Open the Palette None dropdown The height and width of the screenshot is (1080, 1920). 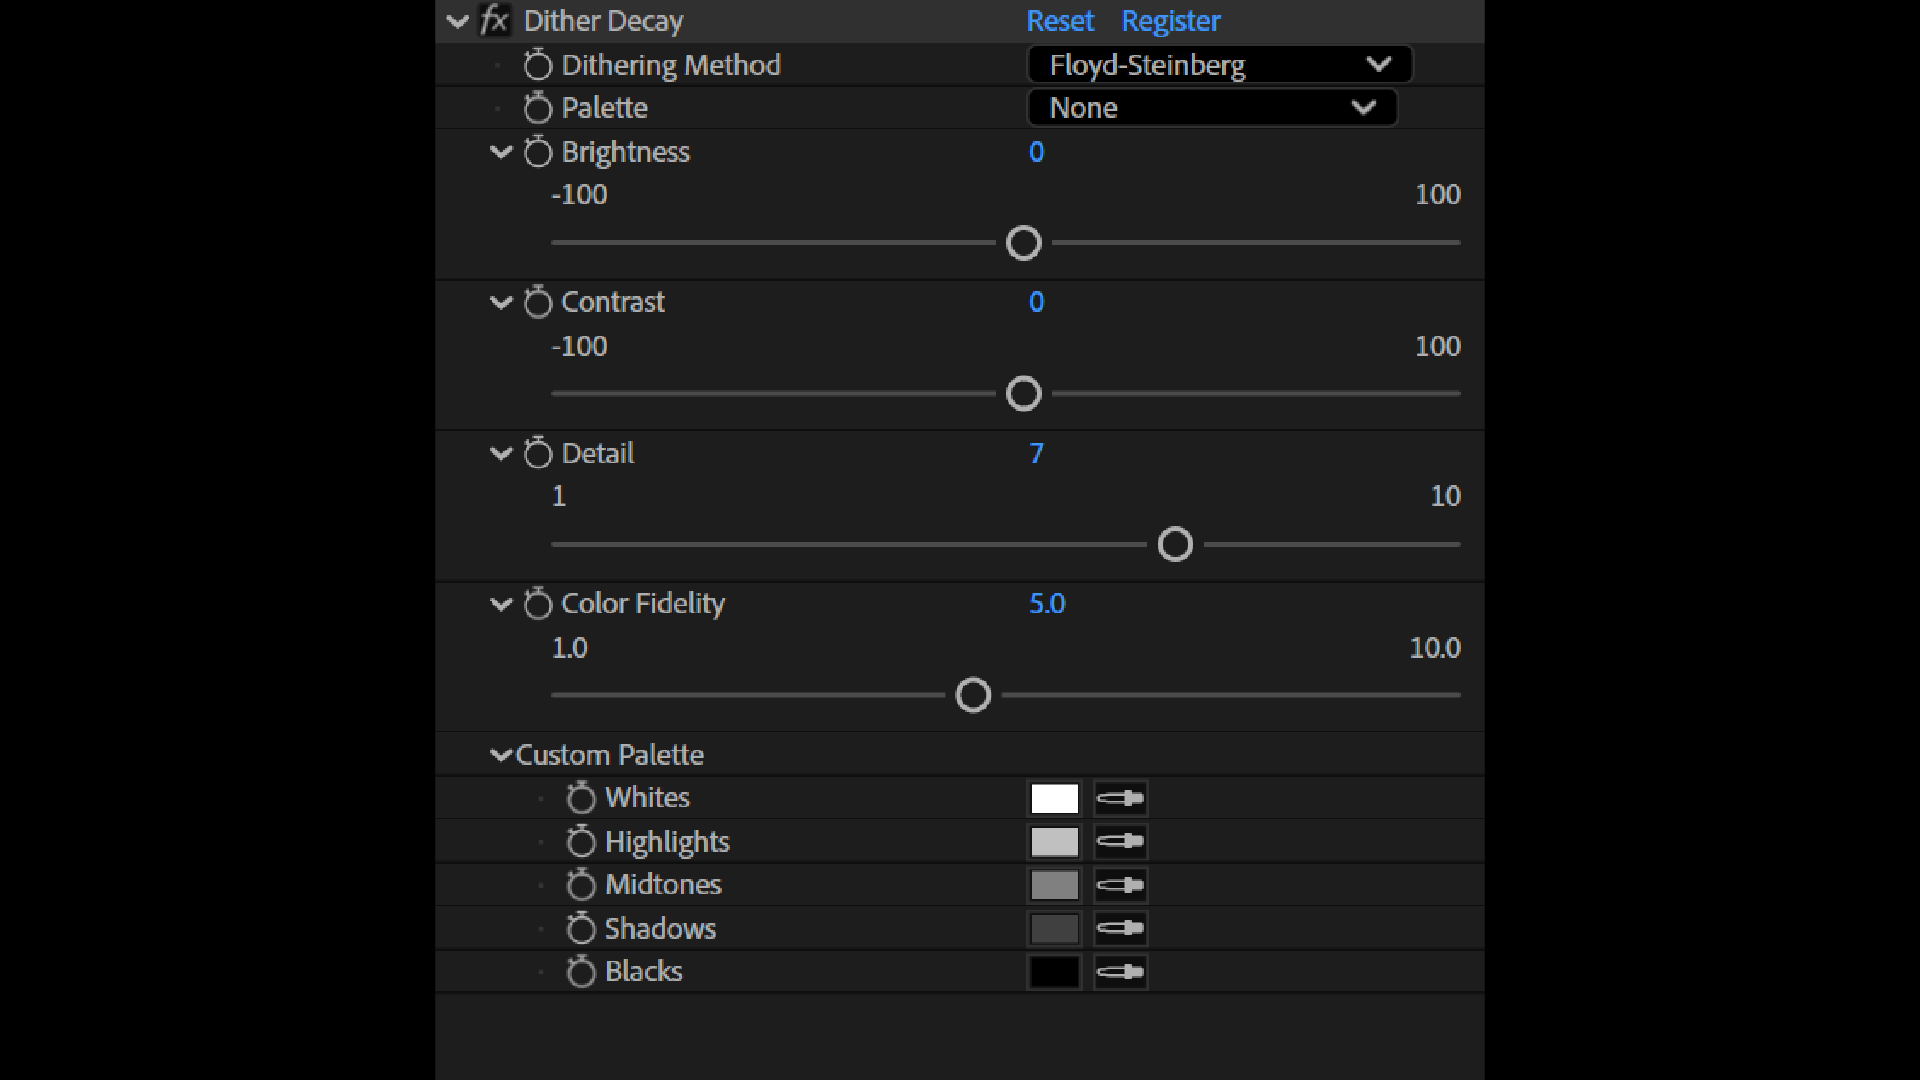(1212, 108)
